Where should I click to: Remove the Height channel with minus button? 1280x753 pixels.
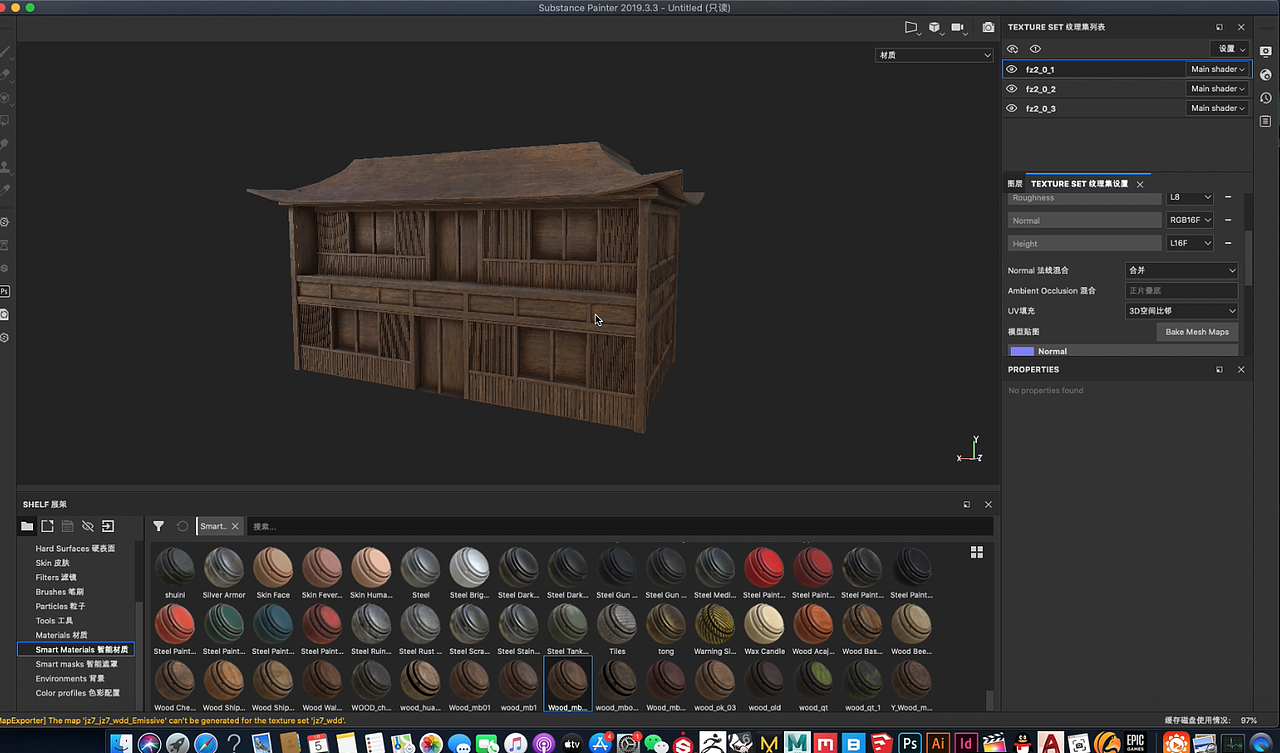tap(1228, 243)
